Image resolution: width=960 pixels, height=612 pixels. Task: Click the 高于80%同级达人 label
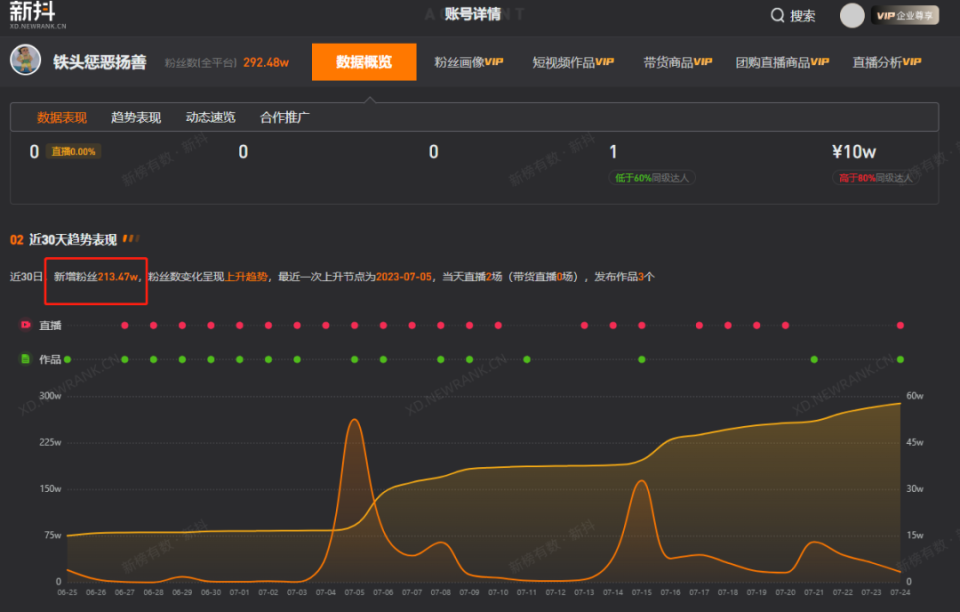tap(876, 178)
